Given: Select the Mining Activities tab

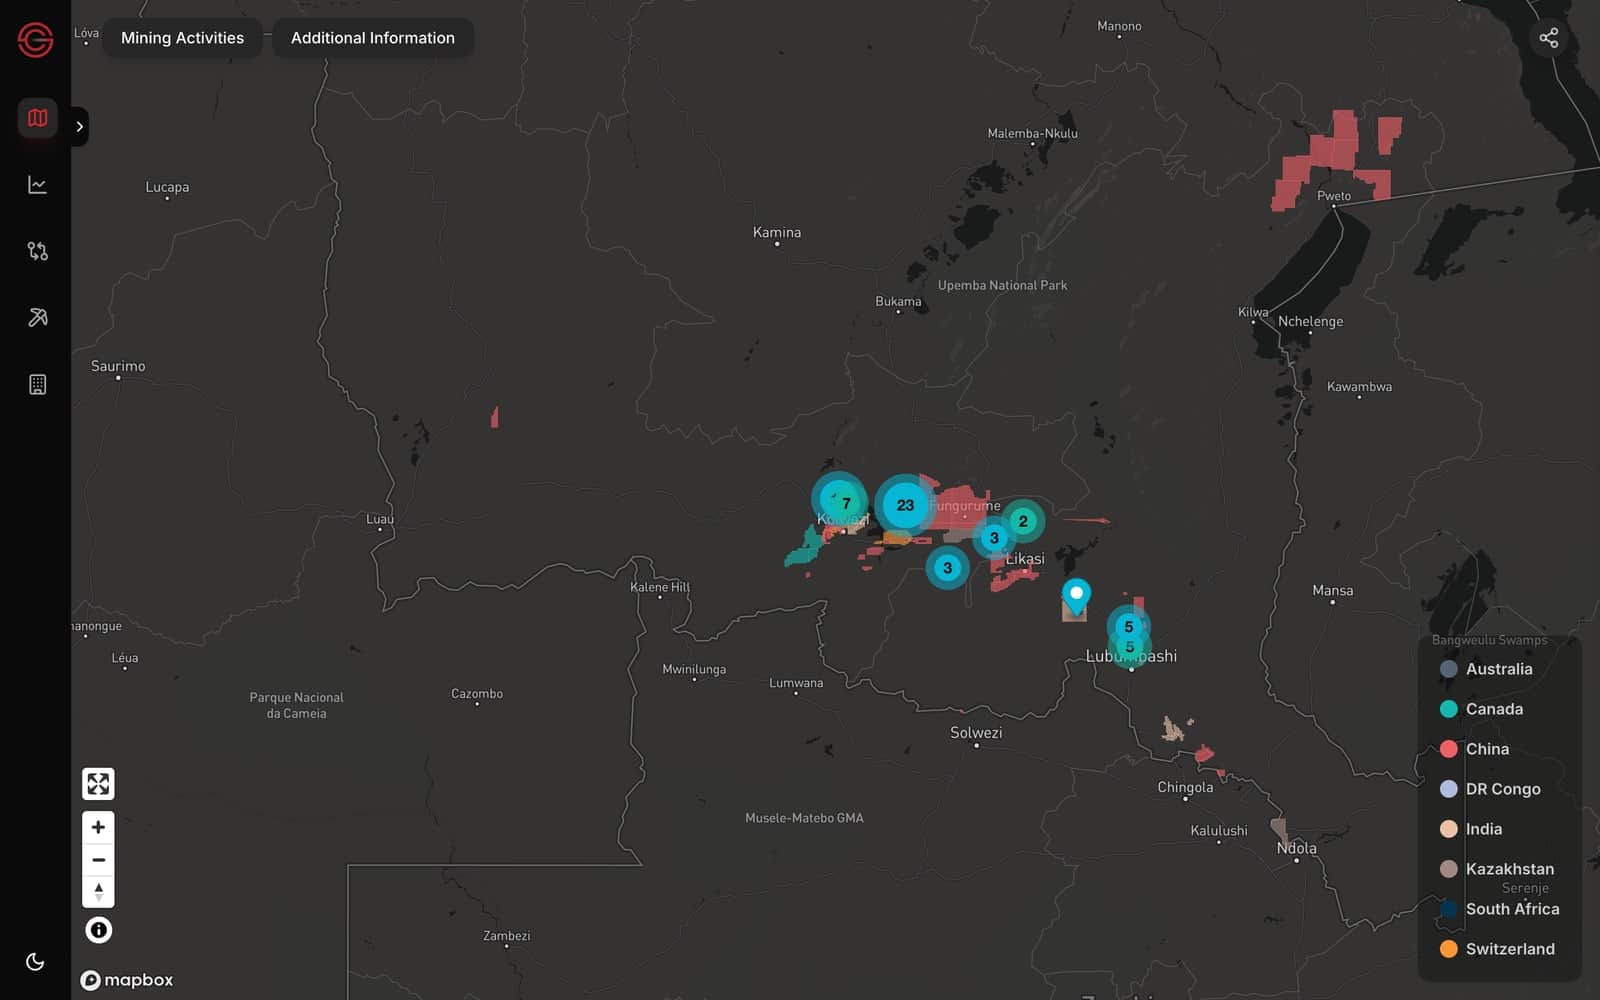Looking at the screenshot, I should coord(182,38).
